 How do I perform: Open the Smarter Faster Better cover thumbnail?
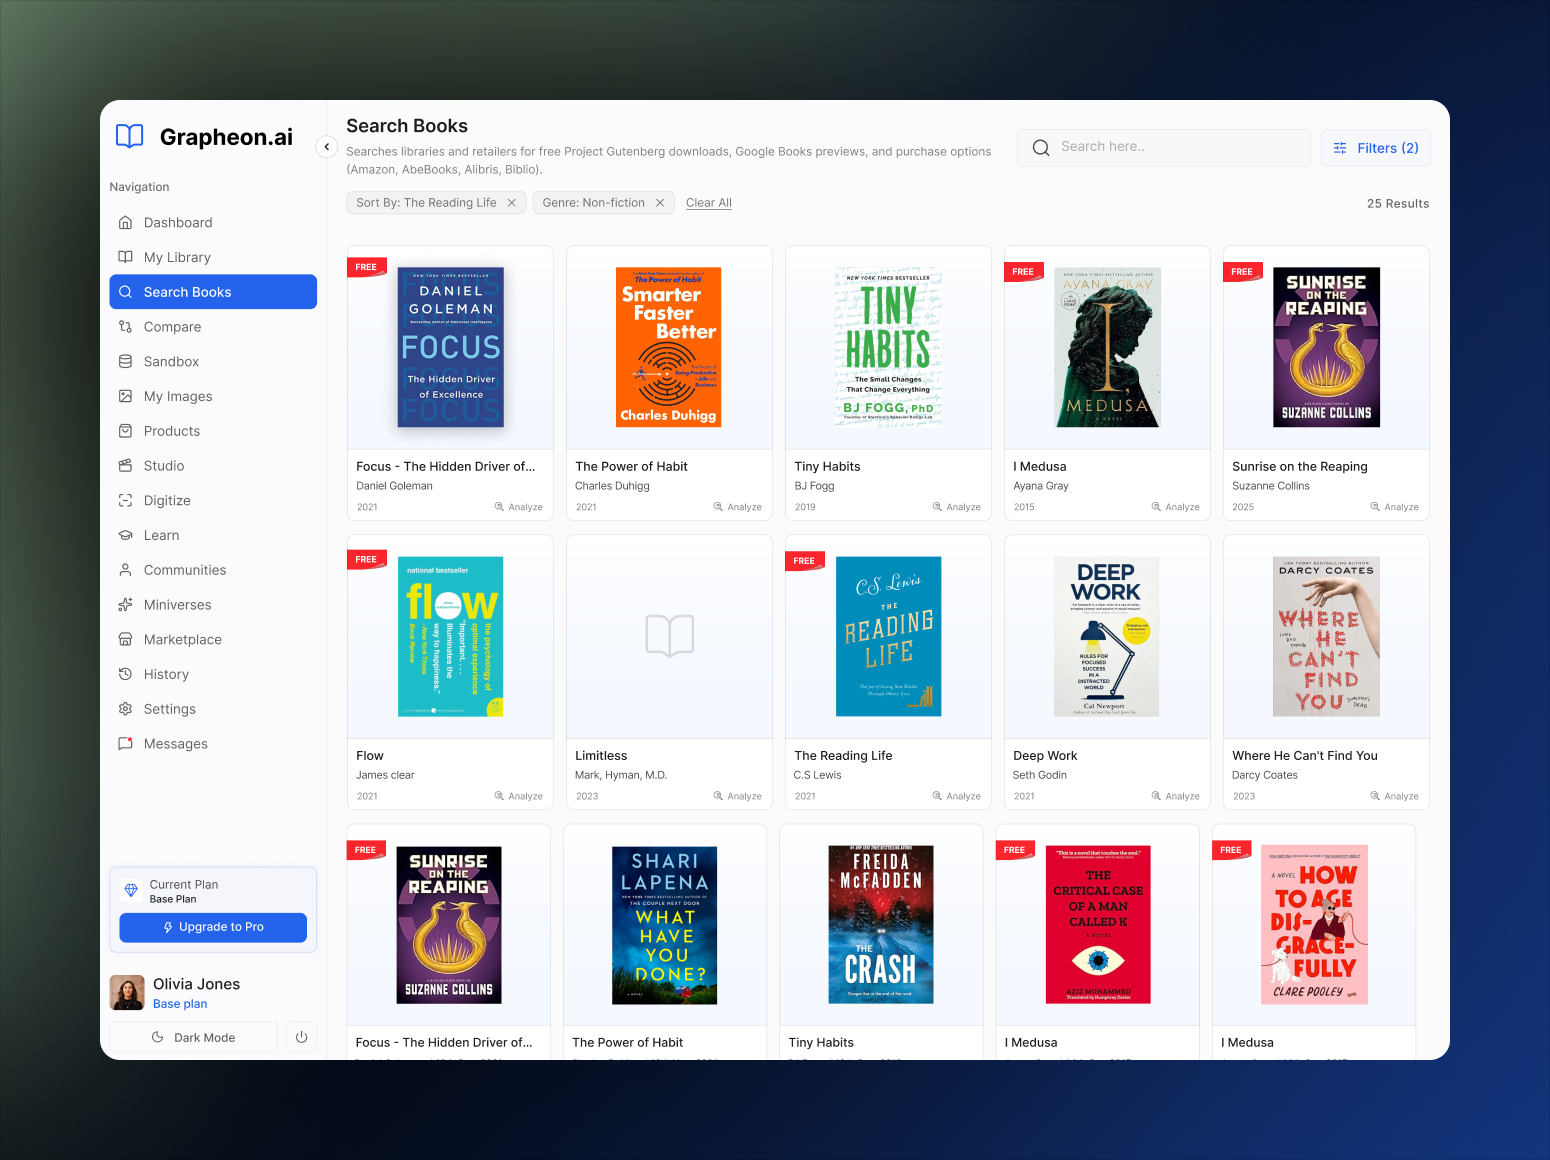[669, 347]
